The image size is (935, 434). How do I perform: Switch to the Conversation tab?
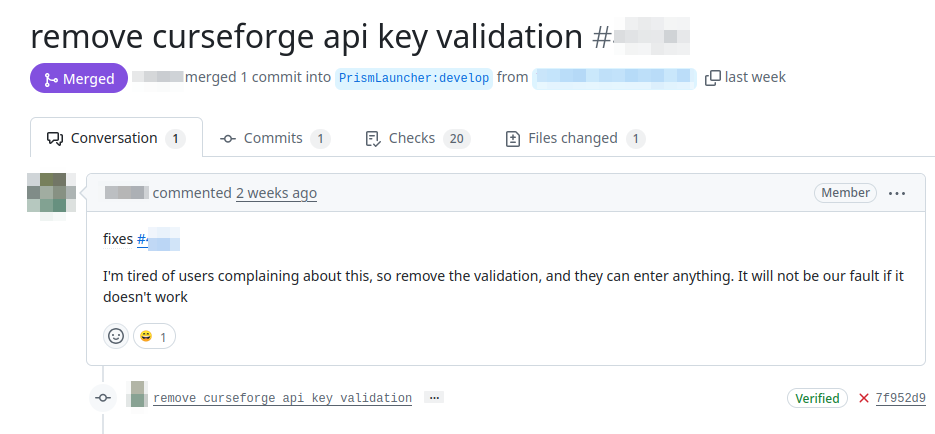point(116,138)
